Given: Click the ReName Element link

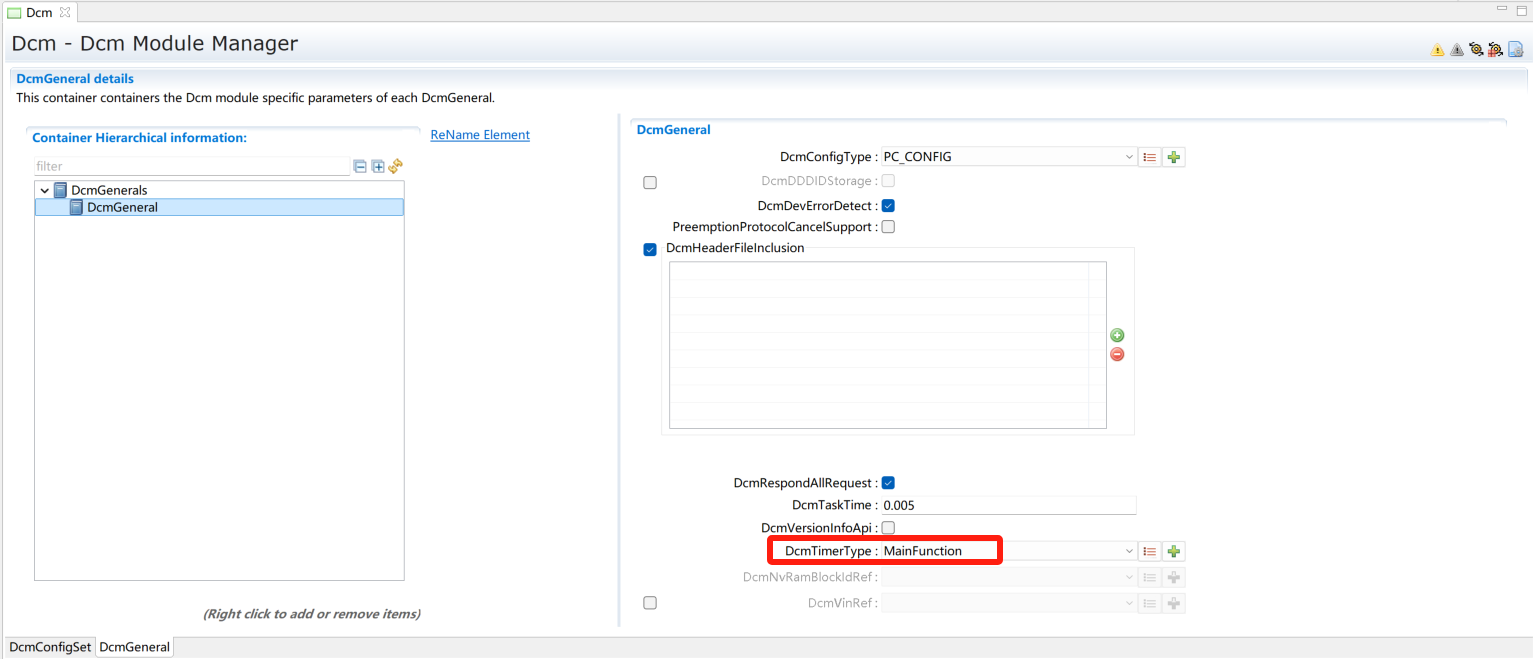Looking at the screenshot, I should pos(480,135).
